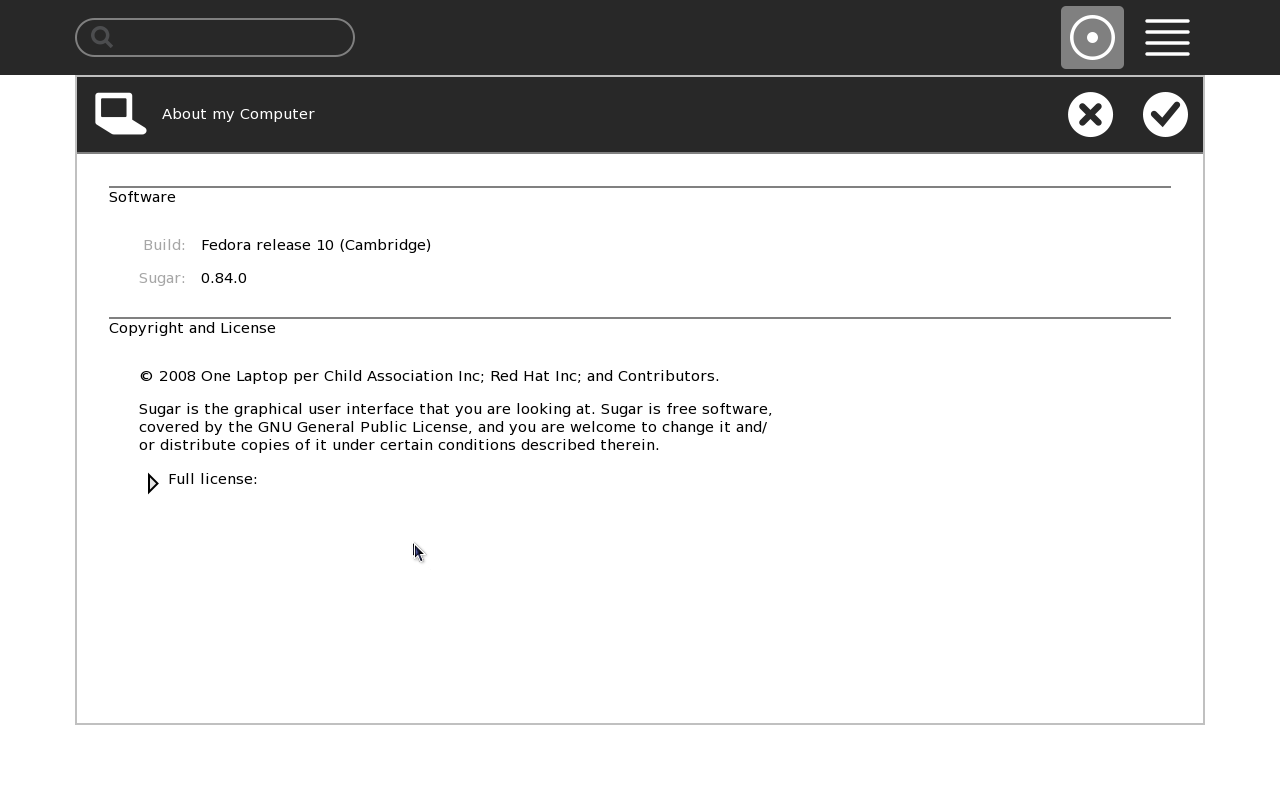
Task: Switch to the favorites ring view
Action: [1092, 37]
